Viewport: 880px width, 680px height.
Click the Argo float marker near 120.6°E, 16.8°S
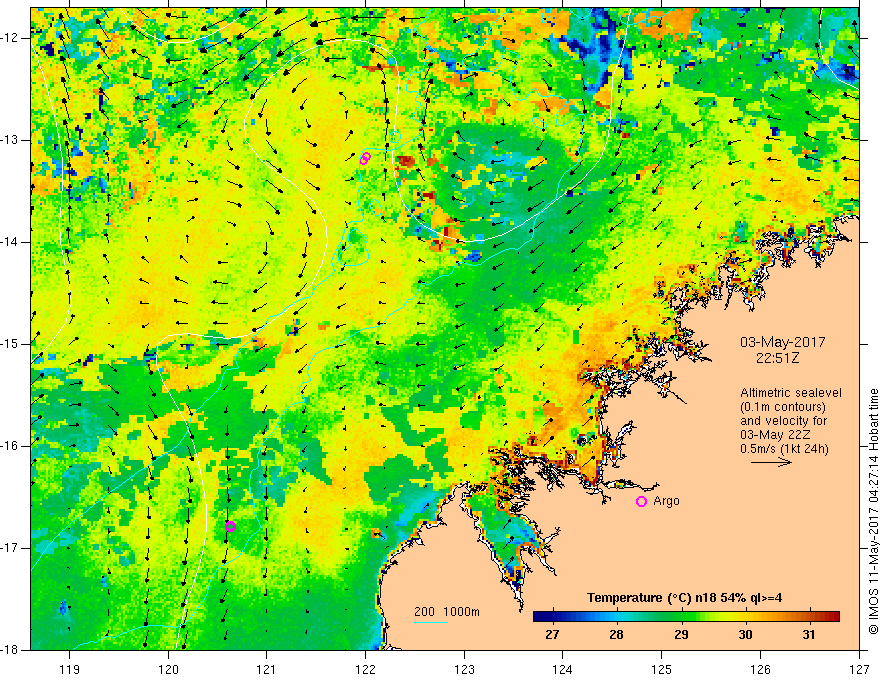[230, 526]
